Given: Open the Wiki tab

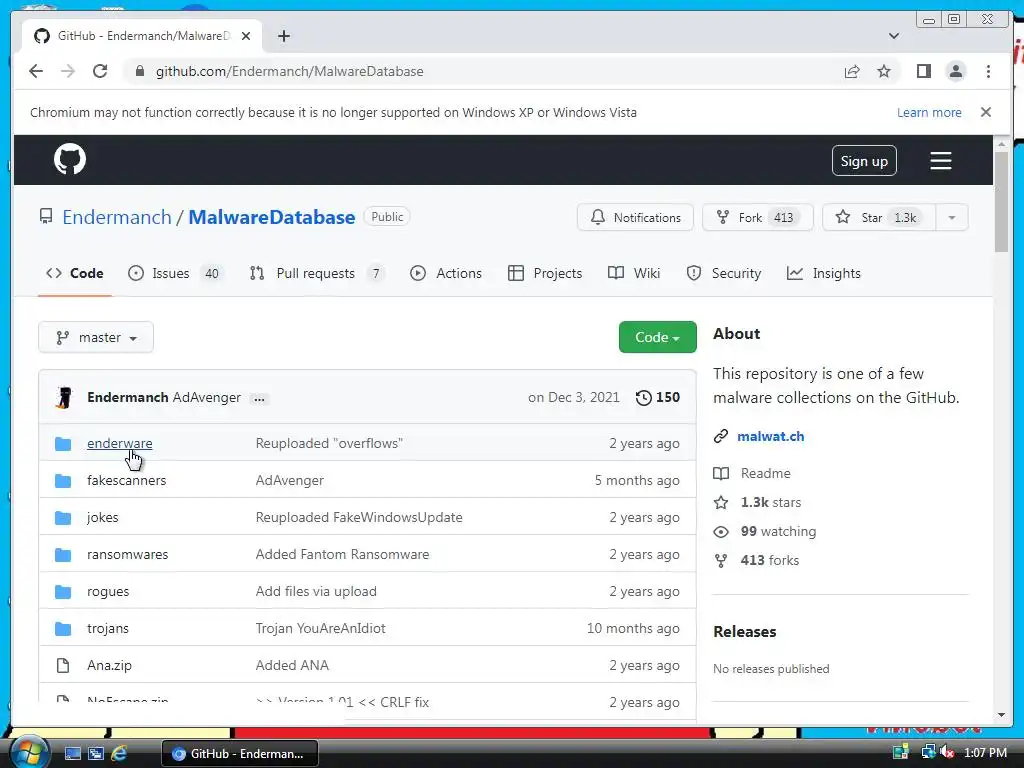Looking at the screenshot, I should [x=634, y=273].
